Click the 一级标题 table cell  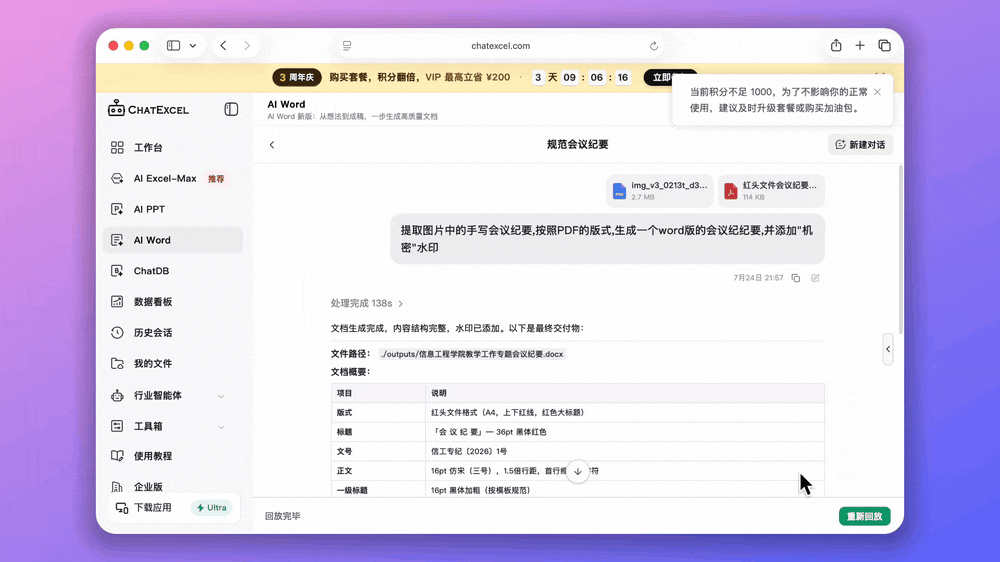click(378, 490)
